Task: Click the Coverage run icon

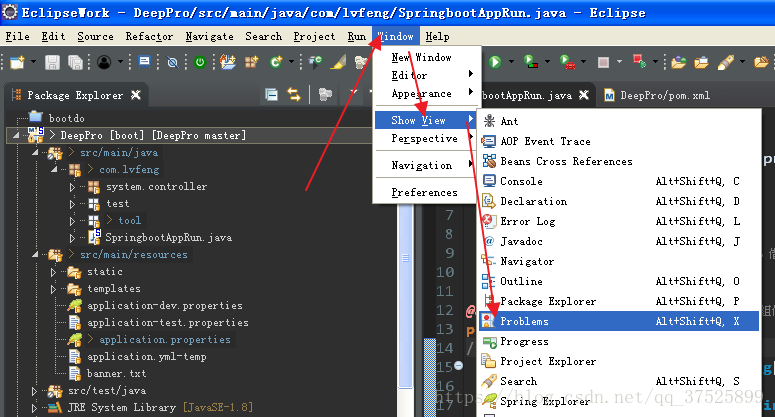Action: [530, 62]
